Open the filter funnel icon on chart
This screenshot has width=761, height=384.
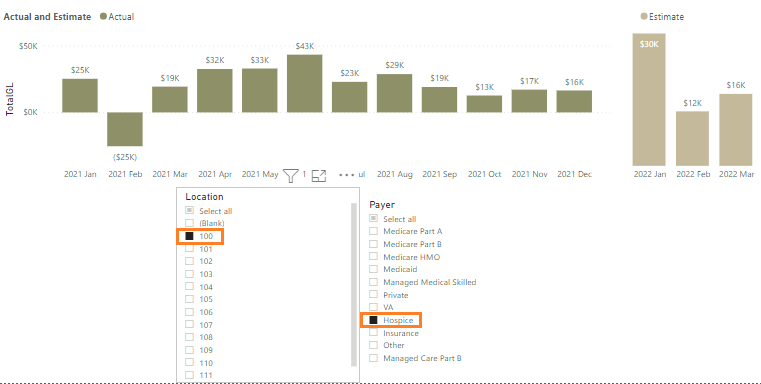[x=290, y=176]
